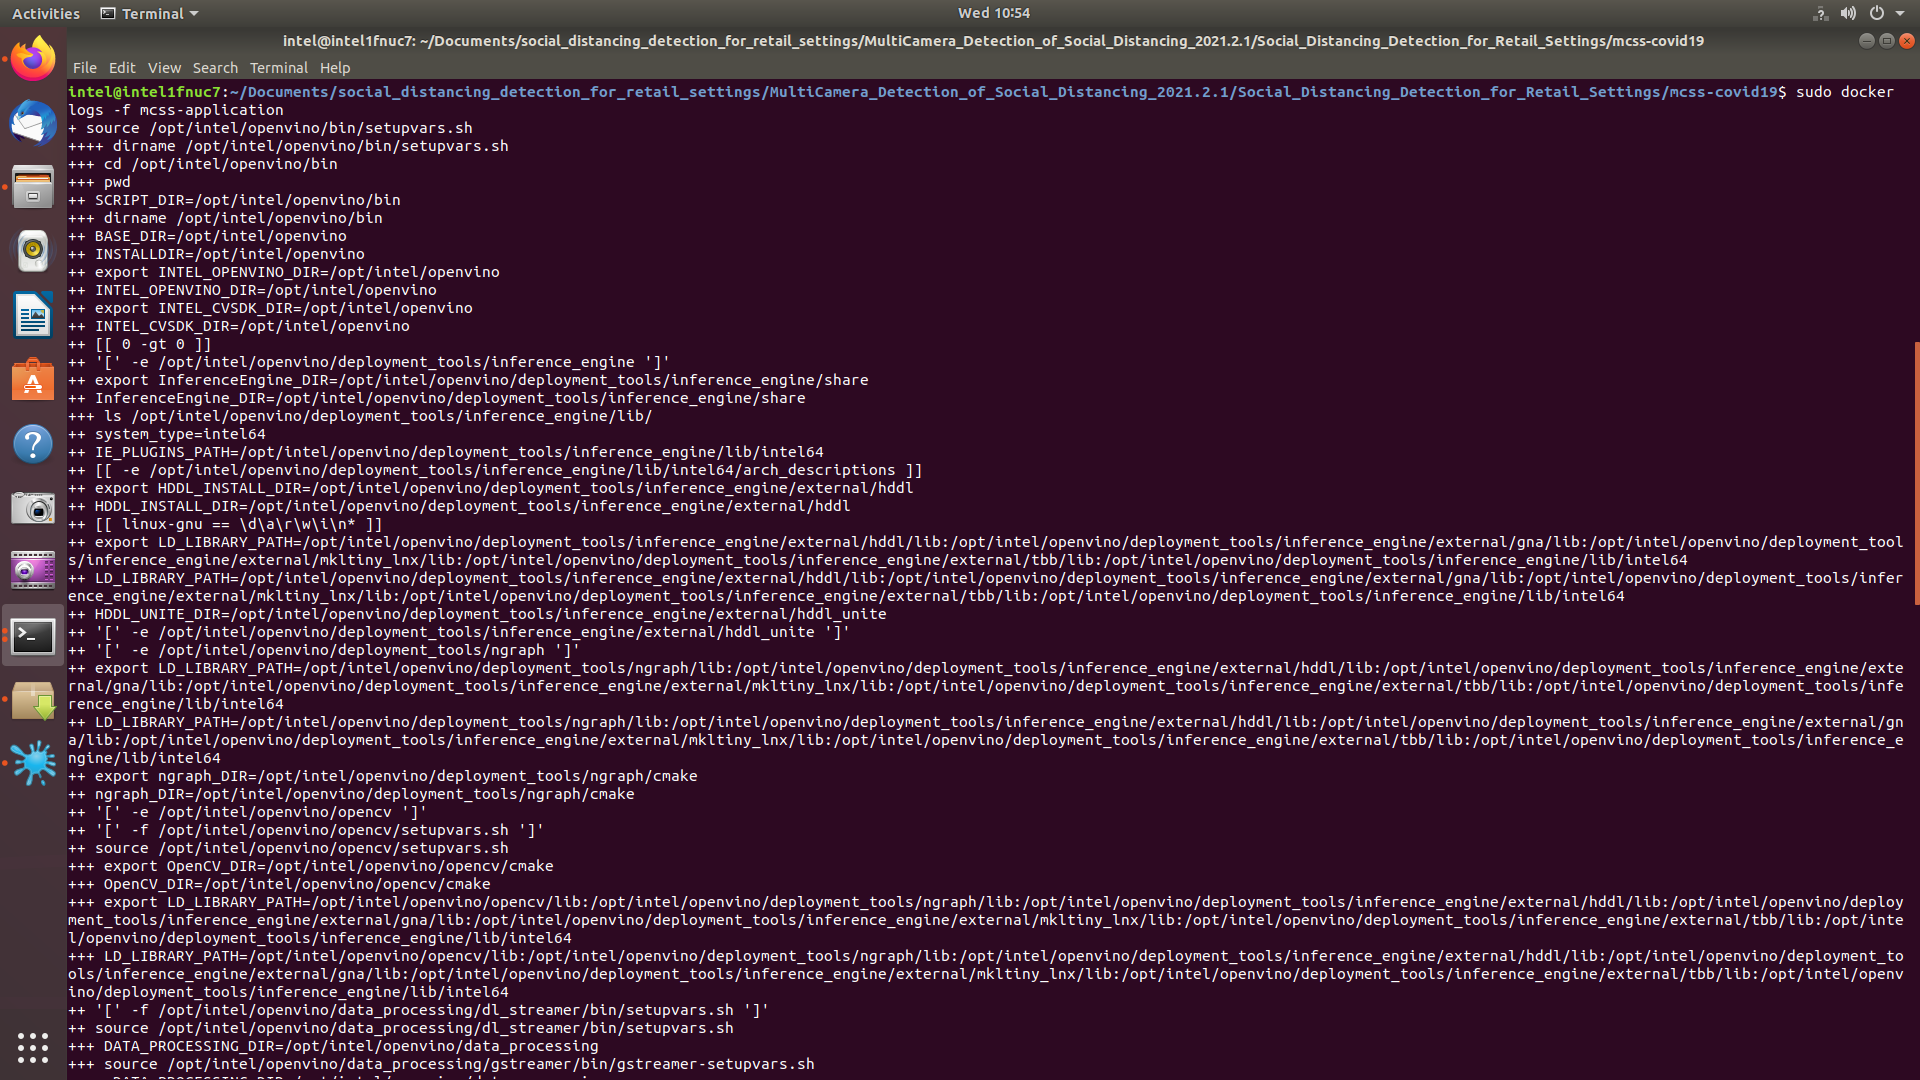Image resolution: width=1920 pixels, height=1080 pixels.
Task: Open the File menu
Action: (x=84, y=68)
